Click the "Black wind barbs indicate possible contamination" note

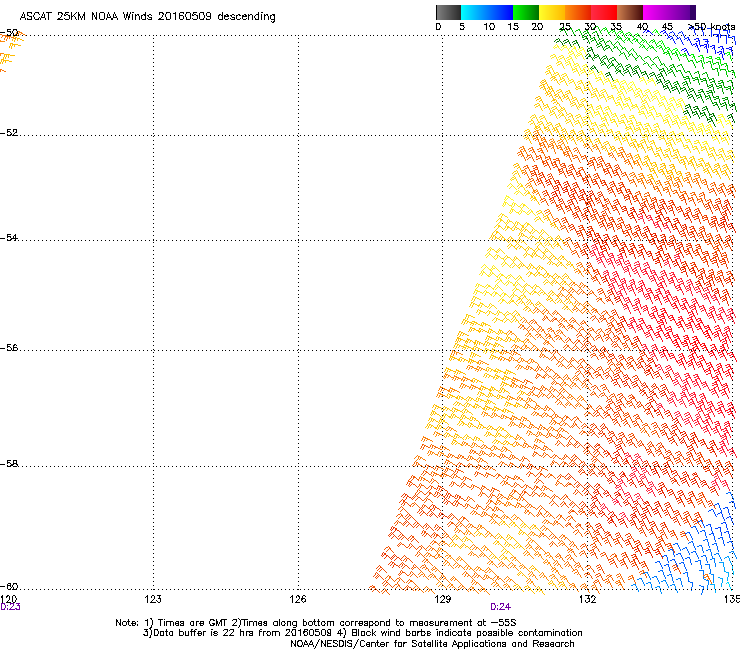(x=467, y=633)
